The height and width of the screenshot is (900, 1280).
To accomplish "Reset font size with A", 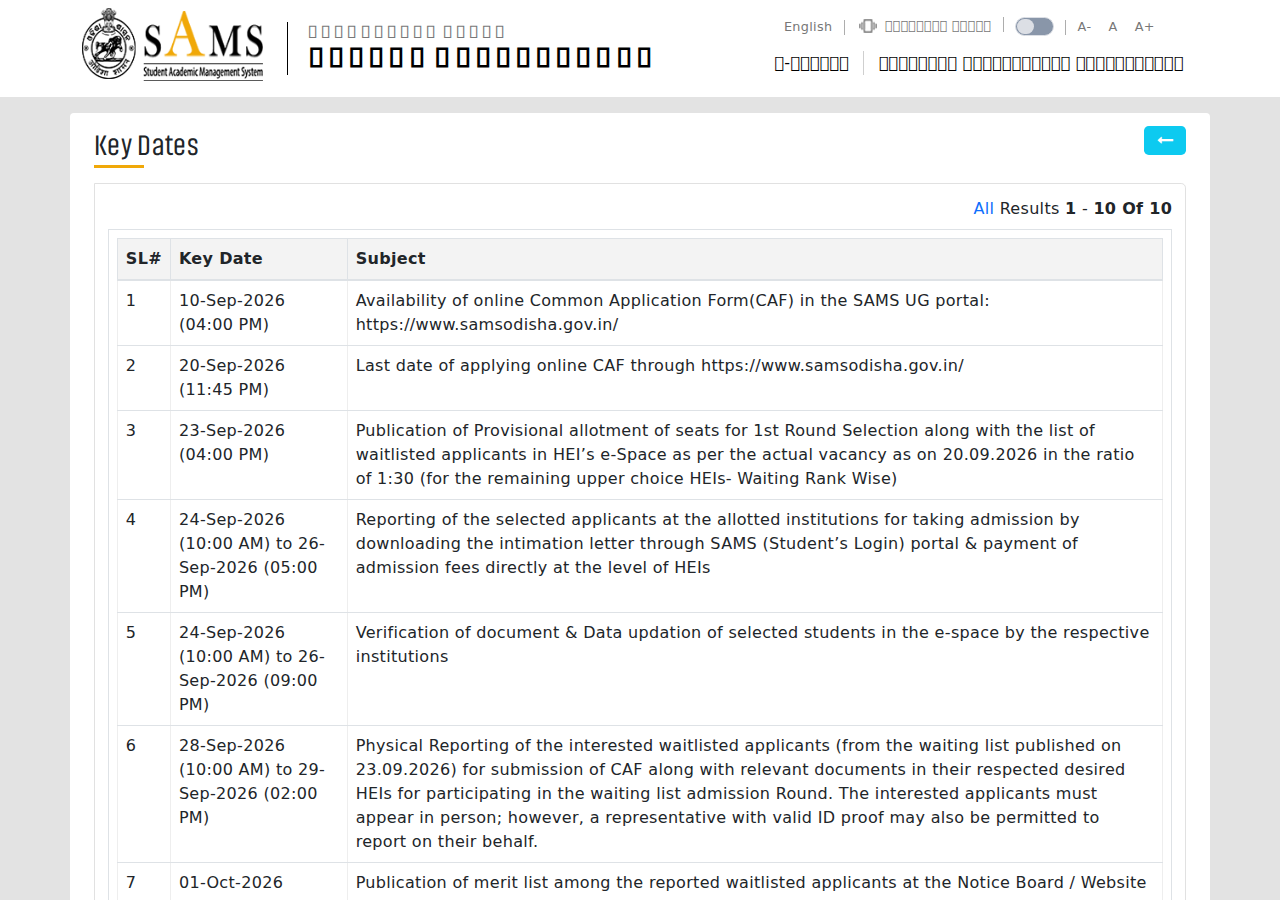I will [x=1113, y=27].
